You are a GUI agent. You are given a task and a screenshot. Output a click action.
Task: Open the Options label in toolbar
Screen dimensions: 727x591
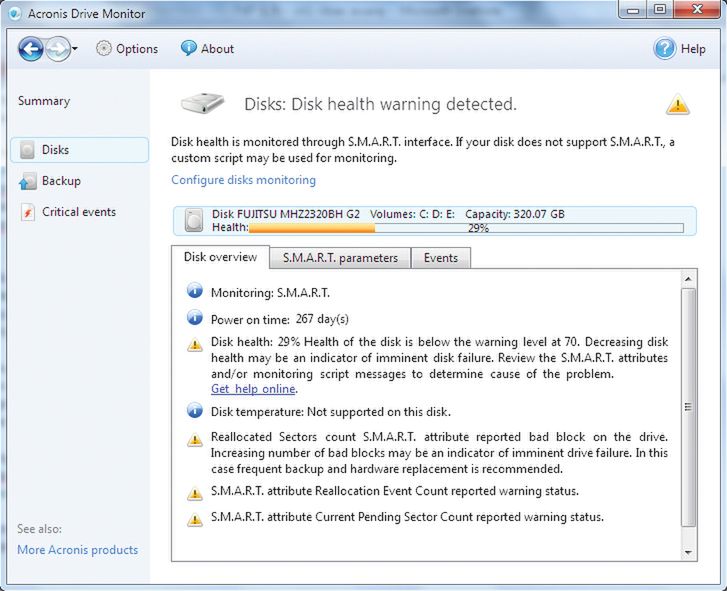(137, 49)
